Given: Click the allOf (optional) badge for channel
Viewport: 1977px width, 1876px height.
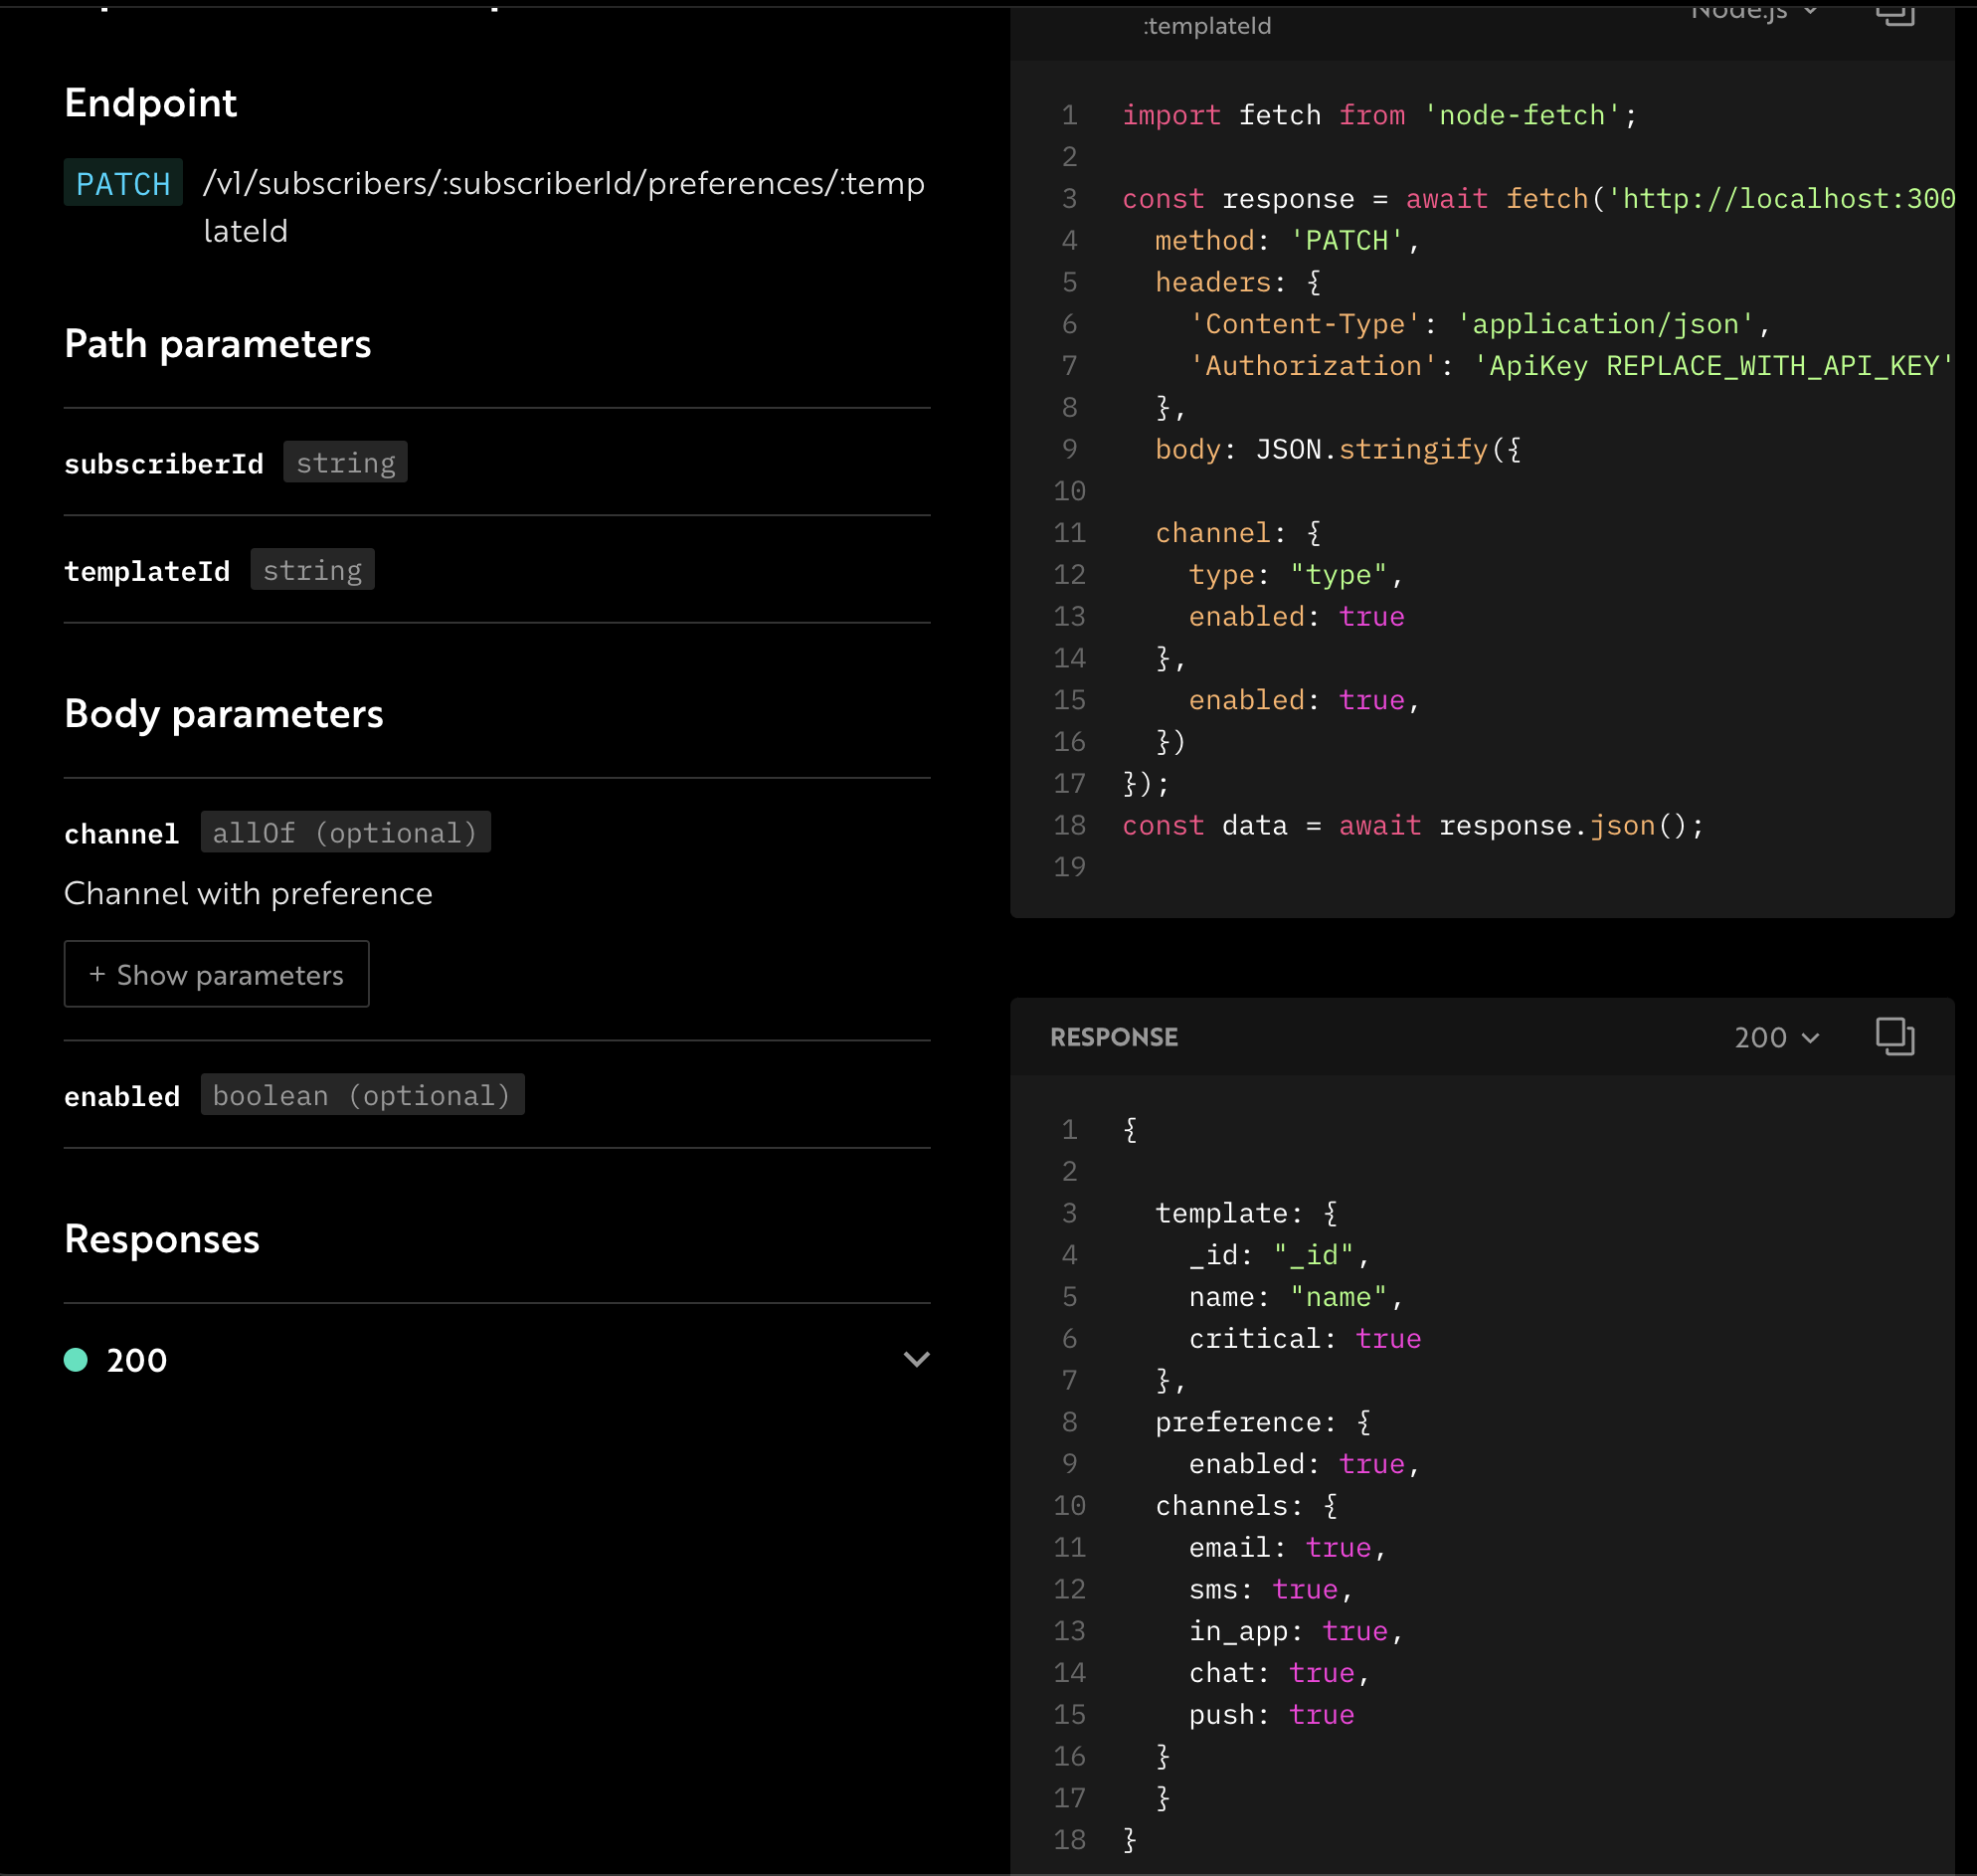Looking at the screenshot, I should [345, 832].
